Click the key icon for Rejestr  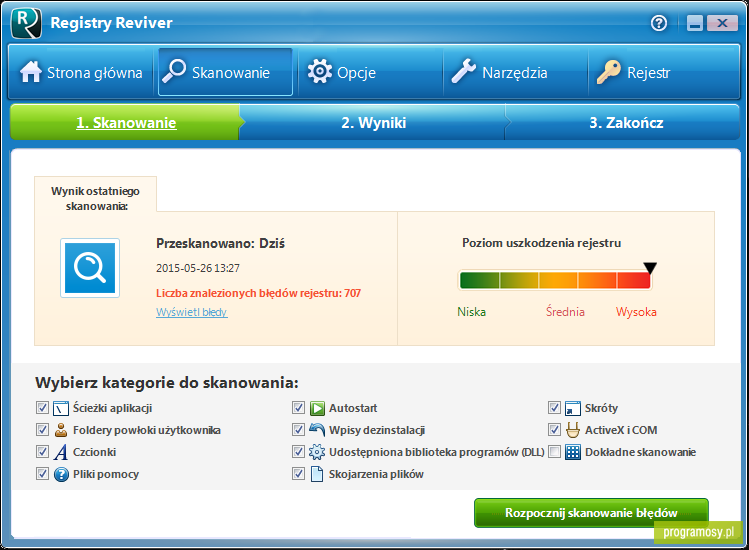coord(609,72)
